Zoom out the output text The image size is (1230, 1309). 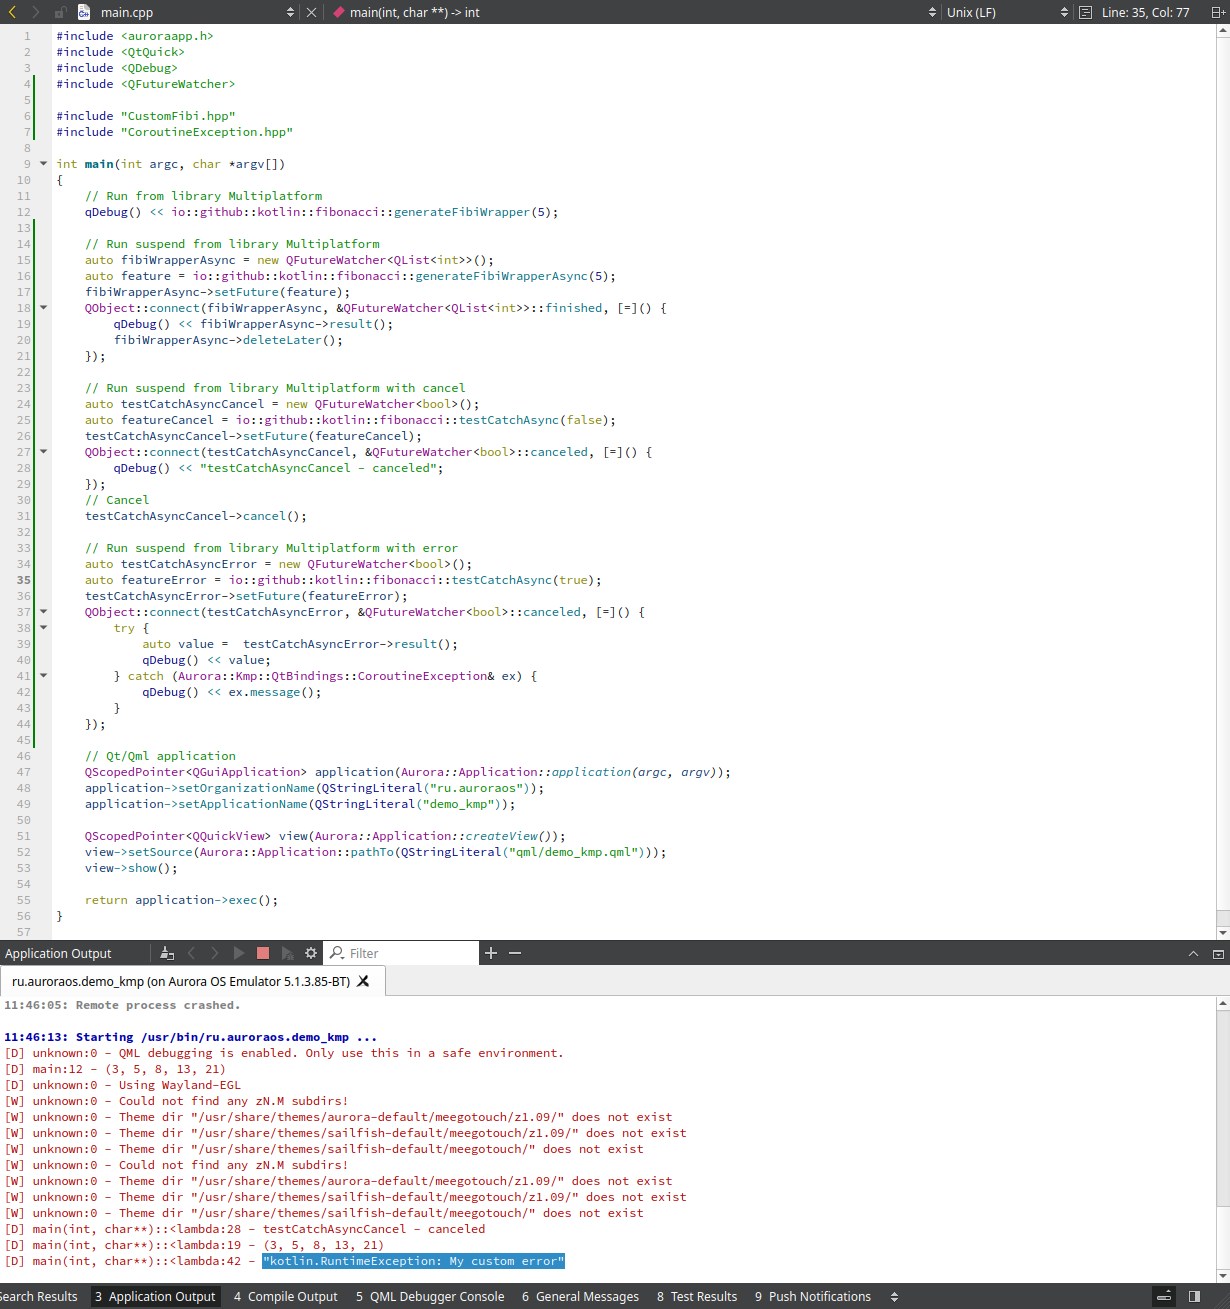pos(515,953)
